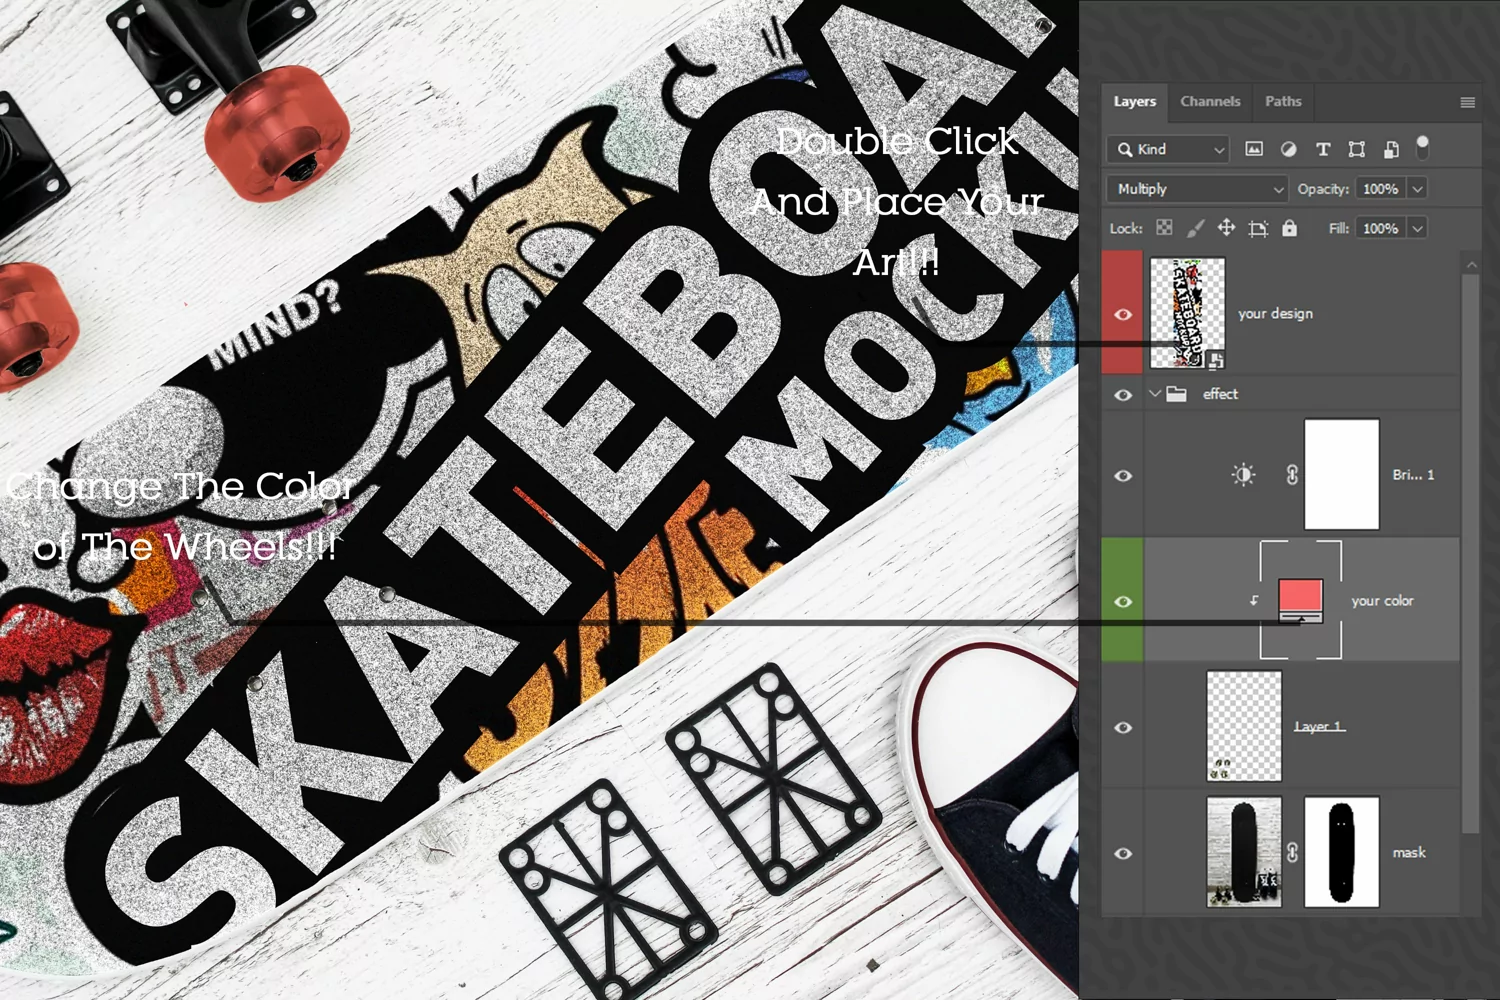This screenshot has width=1500, height=1000.
Task: Select the your color layer name
Action: 1382,601
